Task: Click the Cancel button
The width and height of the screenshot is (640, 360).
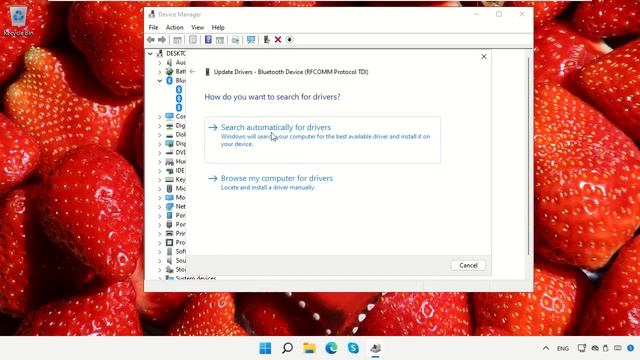Action: point(468,265)
